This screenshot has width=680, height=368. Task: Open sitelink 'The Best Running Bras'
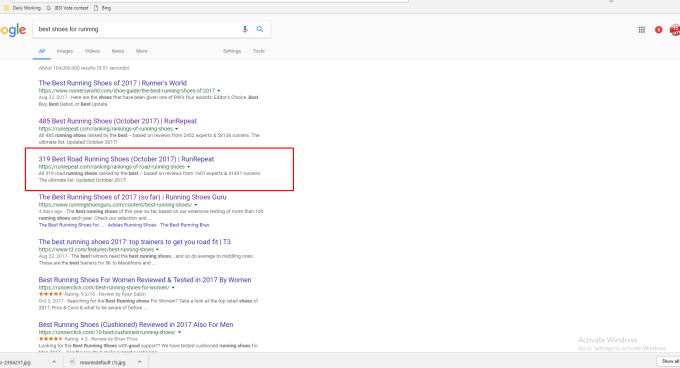[x=185, y=225]
